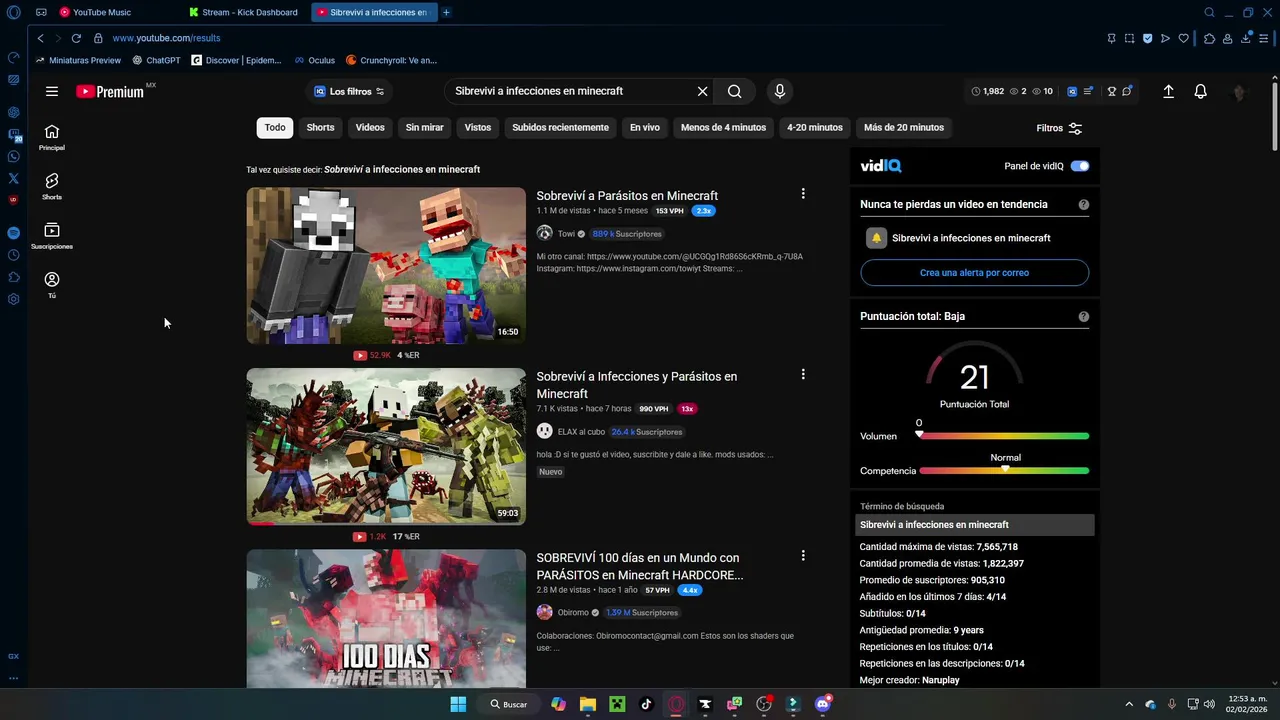Select the Sin mirar filter chip
This screenshot has height=720, width=1280.
[x=424, y=127]
